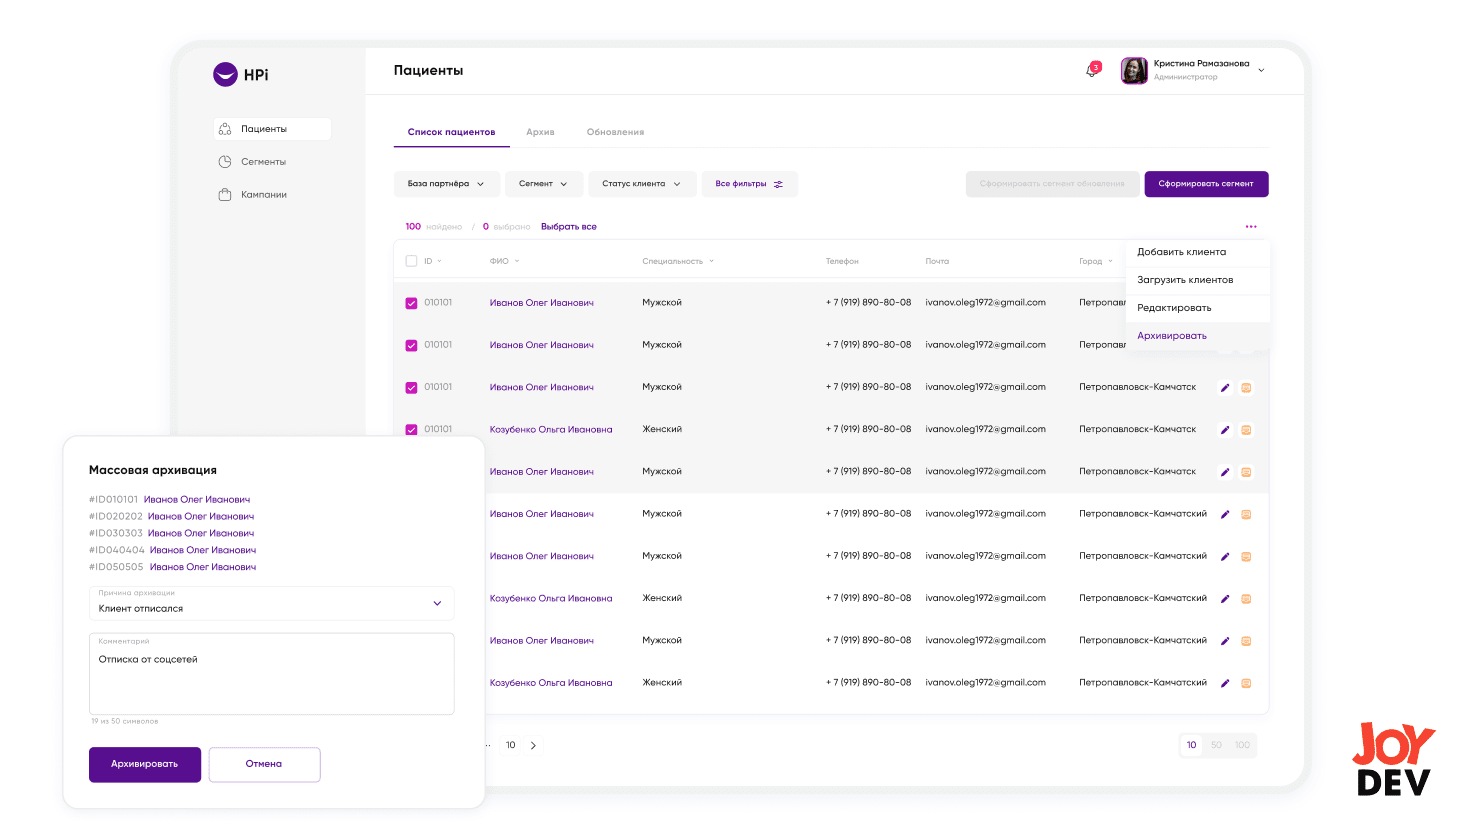Screen dimensions: 1480x834
Task: Uncheck the Козубенко Ольга Ивановна row checkbox
Action: coord(411,430)
